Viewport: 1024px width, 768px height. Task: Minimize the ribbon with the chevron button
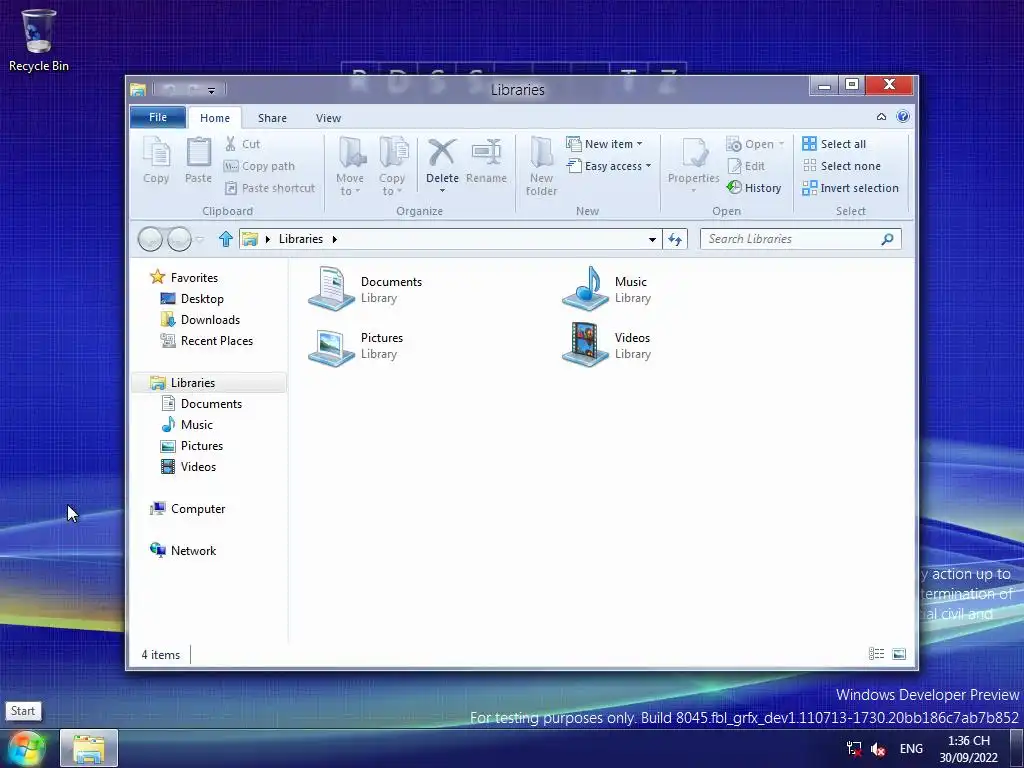point(881,117)
